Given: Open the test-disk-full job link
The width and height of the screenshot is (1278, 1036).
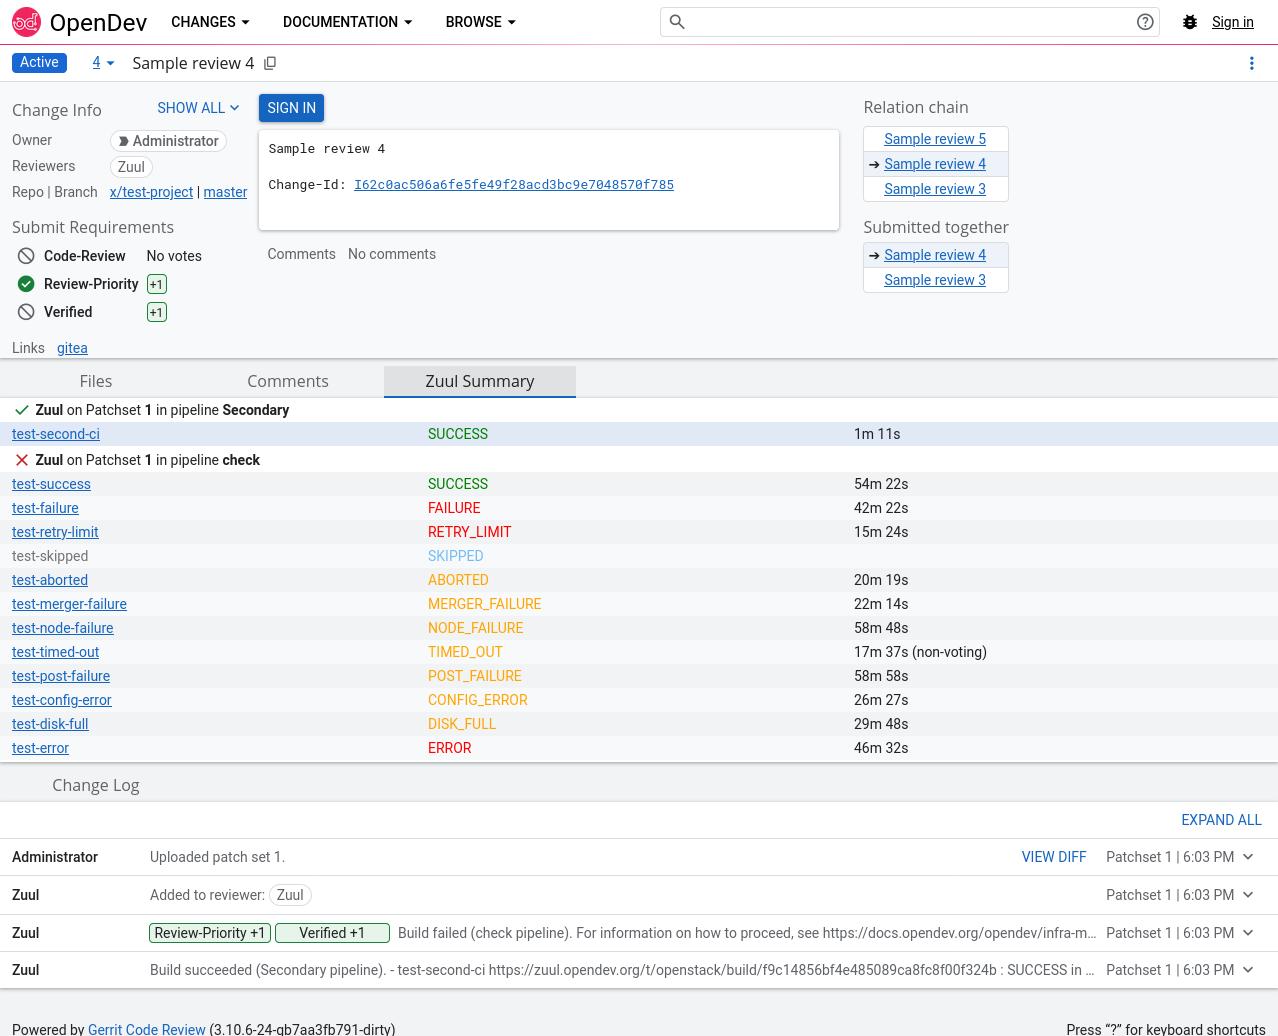Looking at the screenshot, I should click(50, 724).
